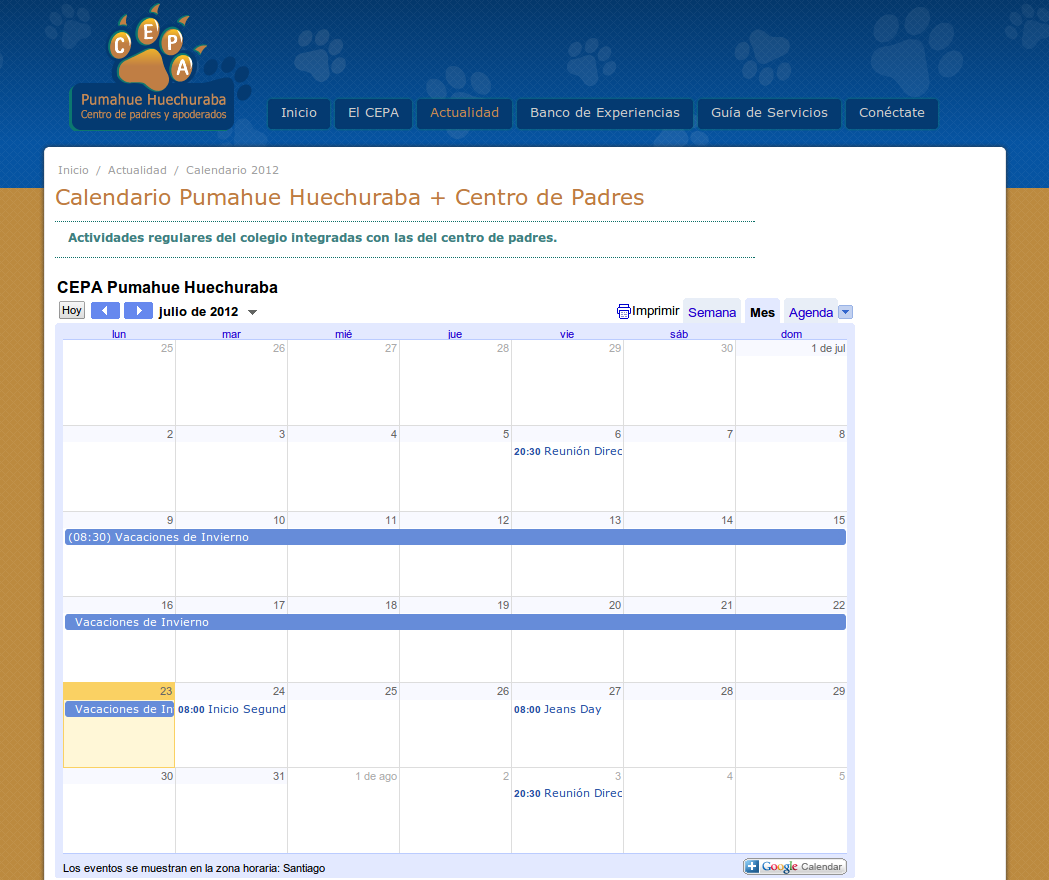The width and height of the screenshot is (1049, 880).
Task: Click the printer icon next to Imprimir
Action: coord(624,311)
